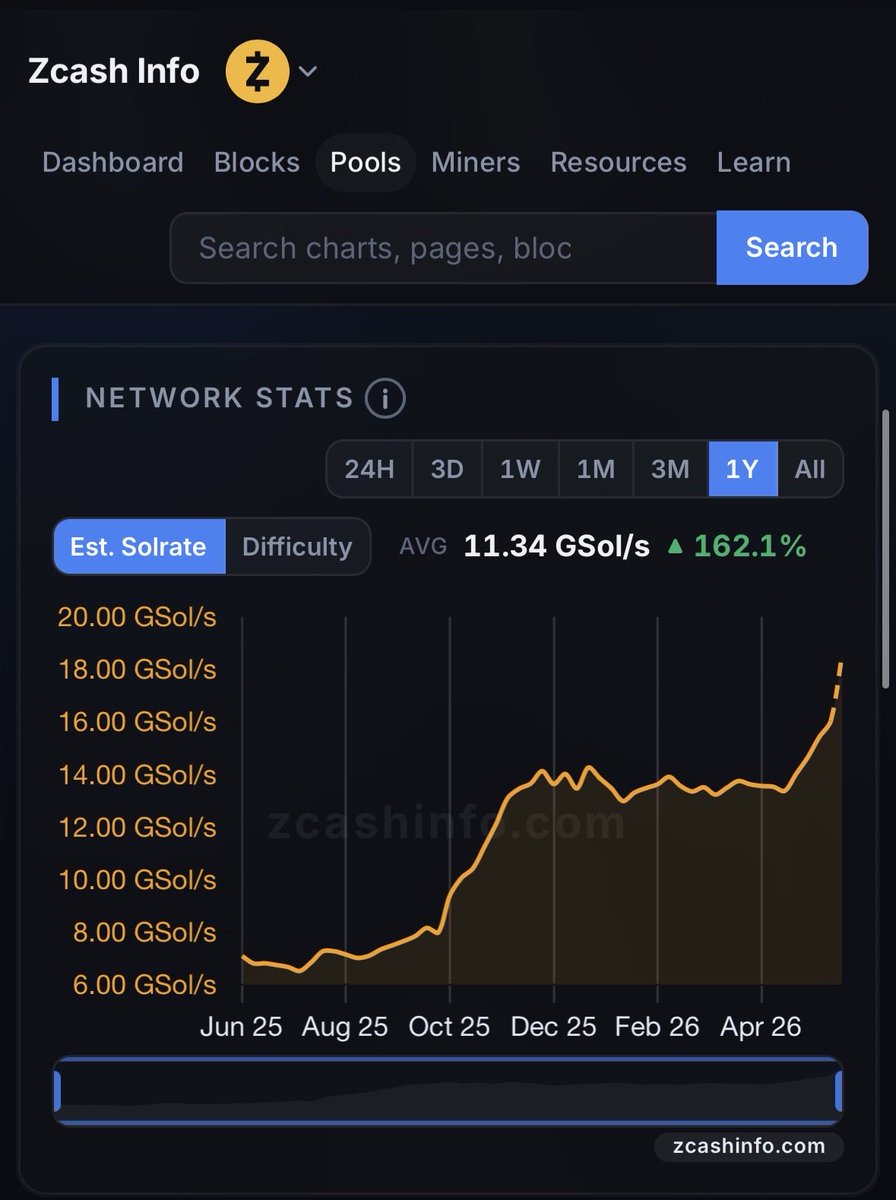Click the 20.00 GSol/s axis label
896x1200 pixels.
[x=137, y=616]
